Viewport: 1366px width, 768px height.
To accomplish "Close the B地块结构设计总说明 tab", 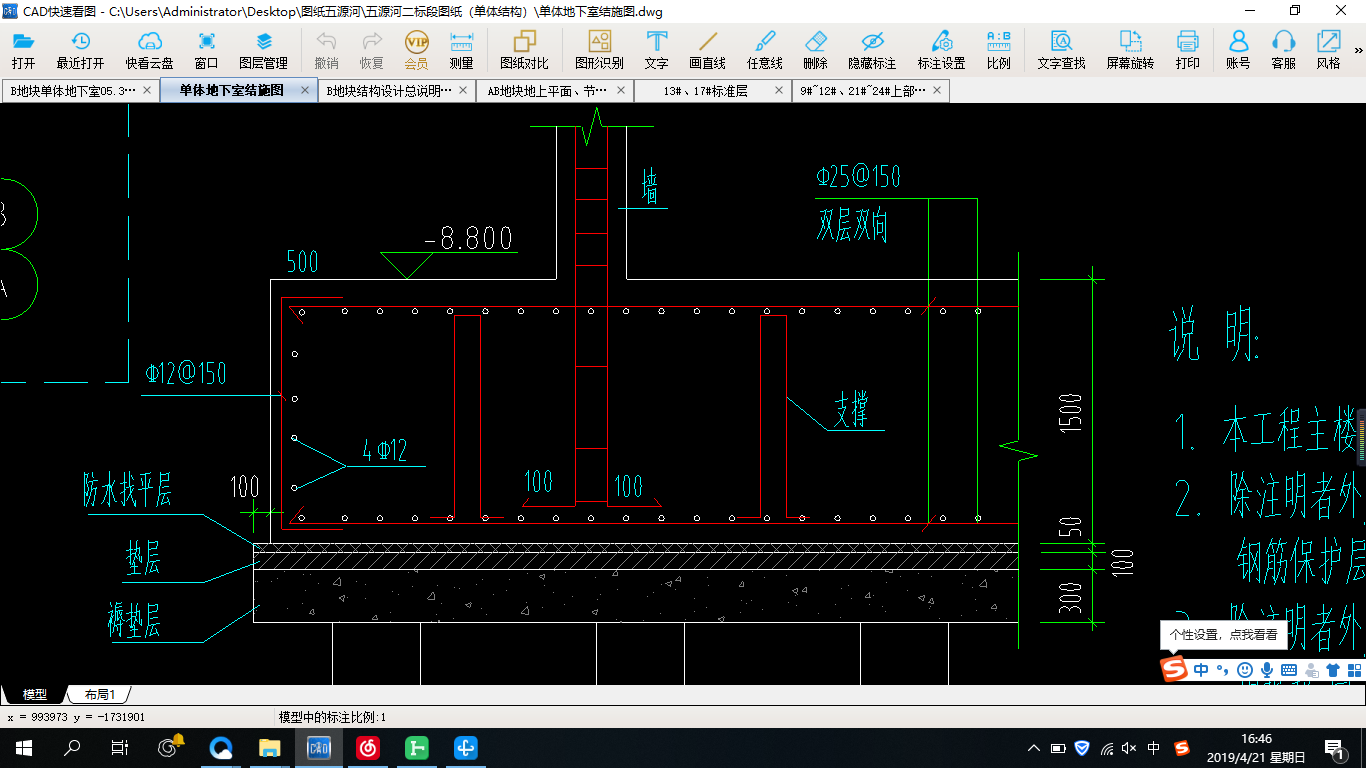I will 463,90.
